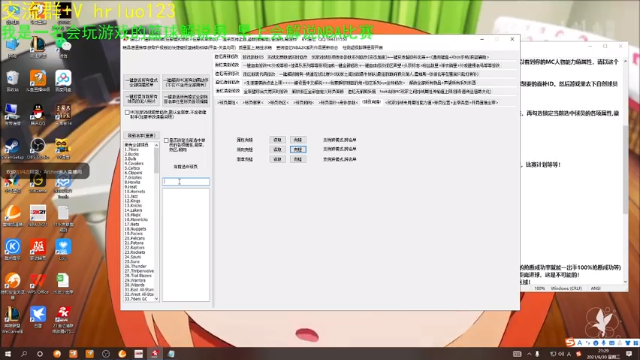Screen dimensions: 640x360
Task: Select 31.East All-Stars in the team list
Action: pyautogui.click(x=139, y=290)
